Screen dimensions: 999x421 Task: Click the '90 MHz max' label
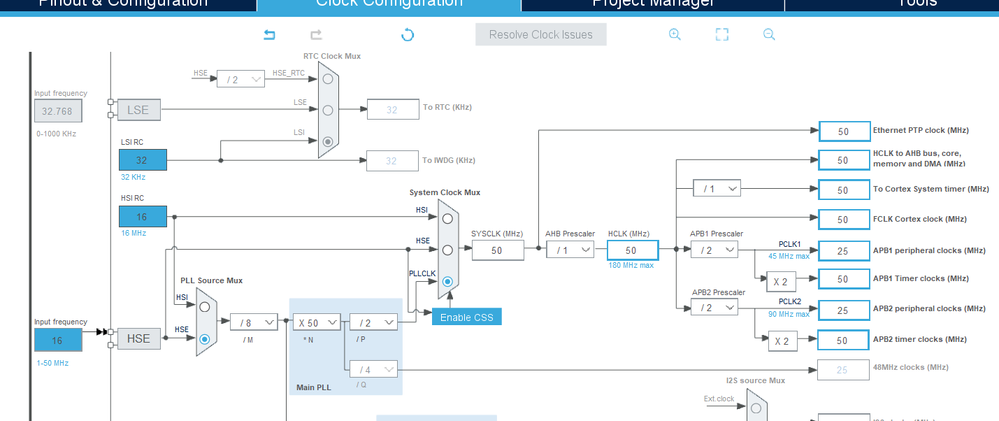(x=789, y=314)
